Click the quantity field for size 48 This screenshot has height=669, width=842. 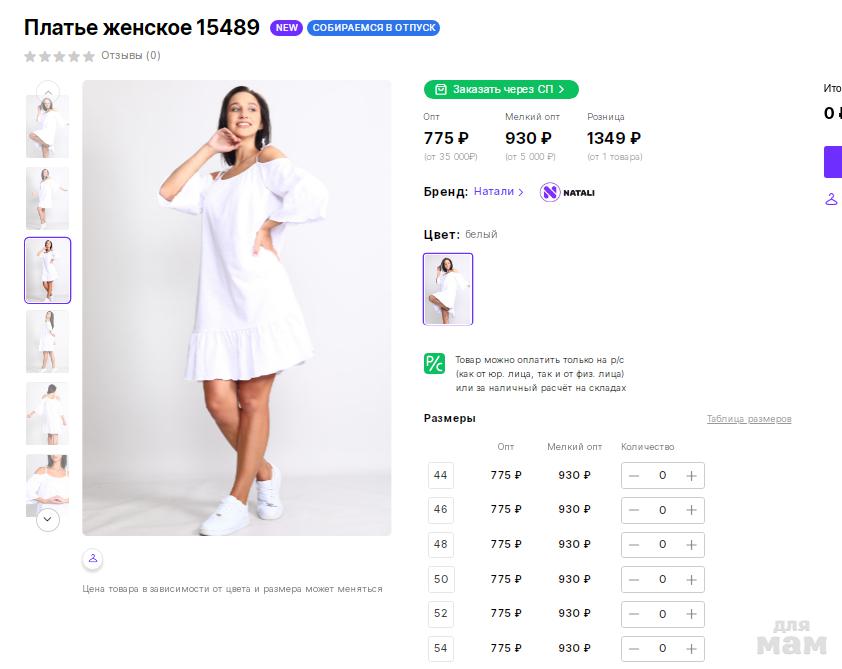click(x=662, y=545)
